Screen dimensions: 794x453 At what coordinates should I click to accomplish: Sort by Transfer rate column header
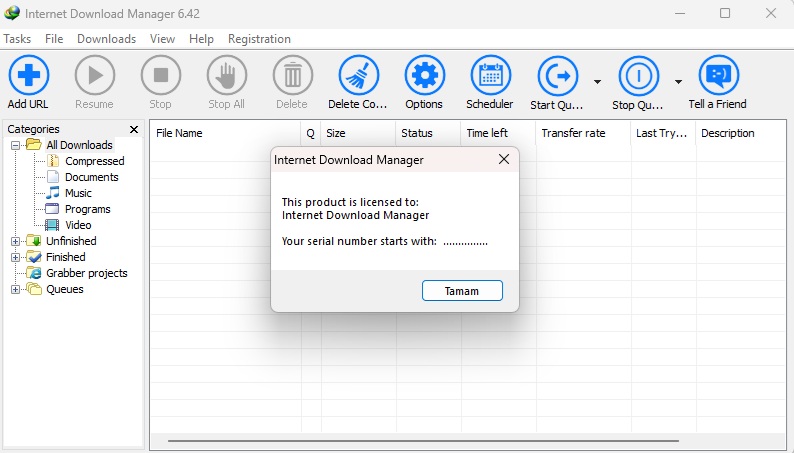click(583, 133)
